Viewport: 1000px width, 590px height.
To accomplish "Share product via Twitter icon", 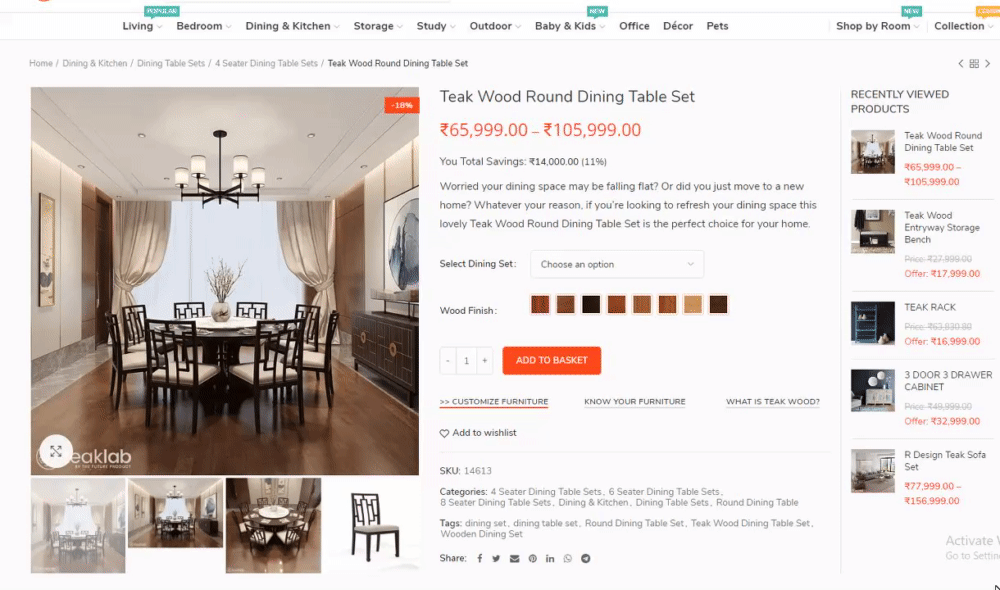I will coord(496,559).
